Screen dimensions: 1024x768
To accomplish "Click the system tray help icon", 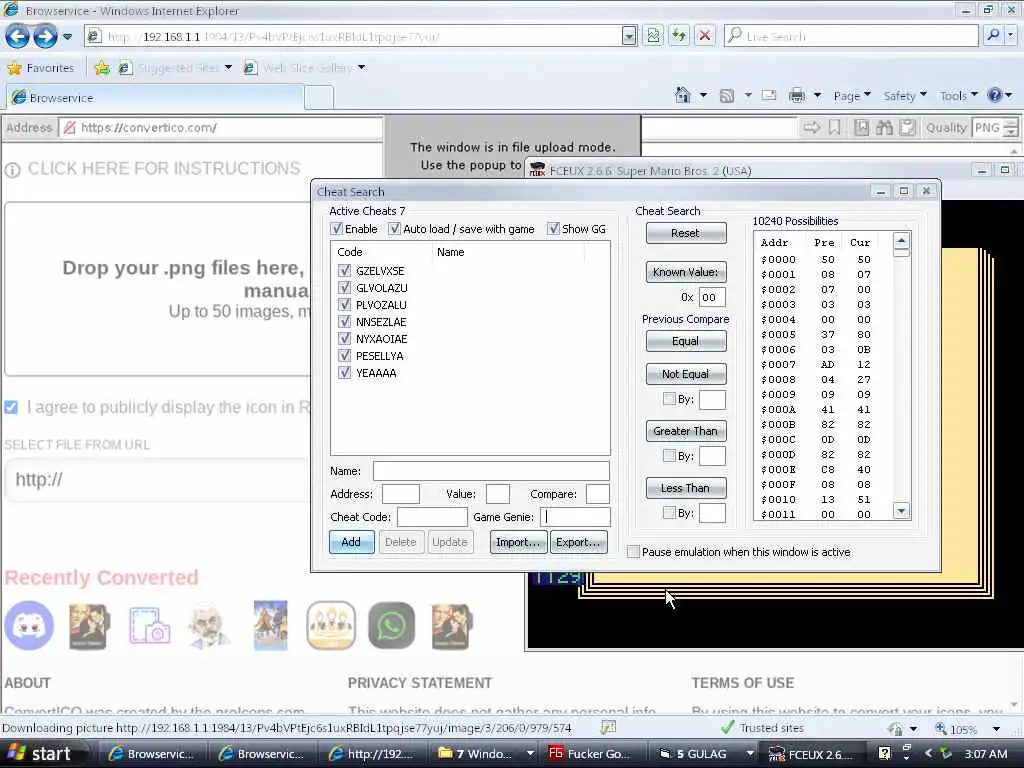I will [884, 754].
